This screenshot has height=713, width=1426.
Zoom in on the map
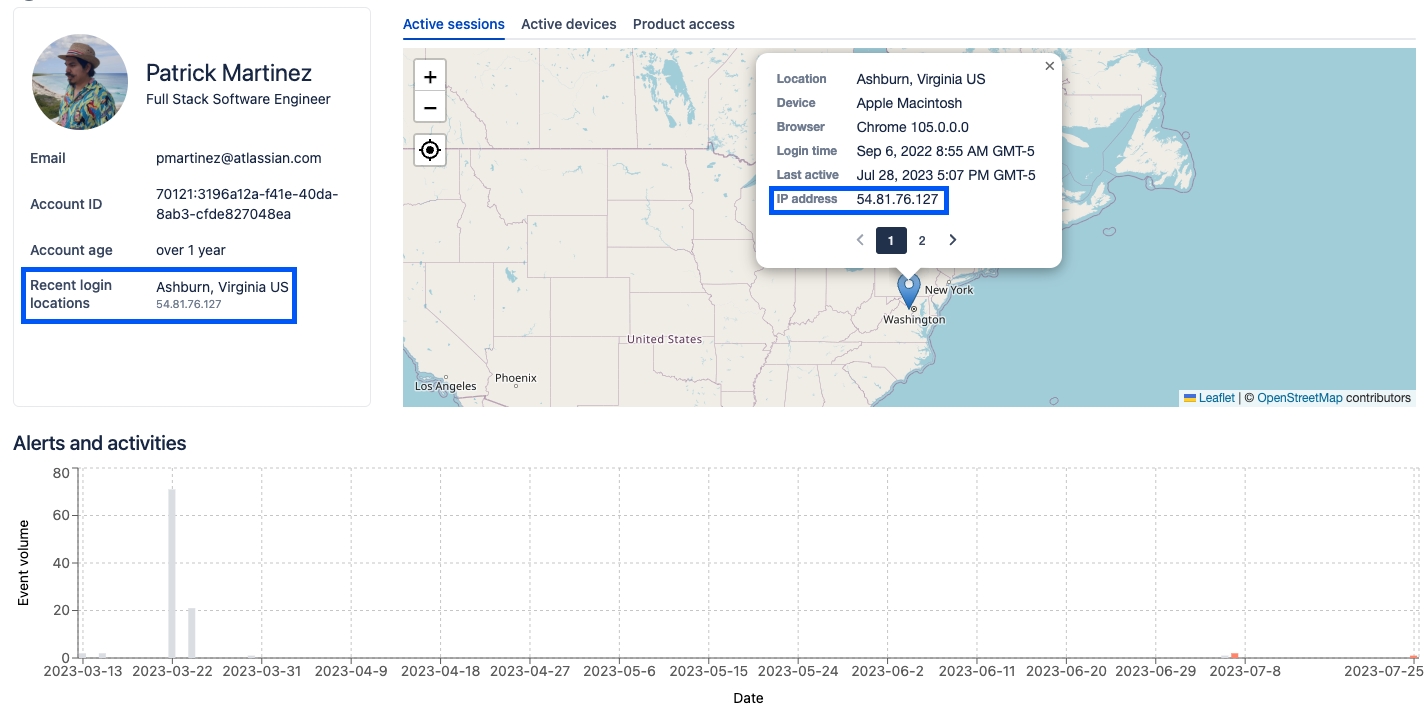click(430, 76)
